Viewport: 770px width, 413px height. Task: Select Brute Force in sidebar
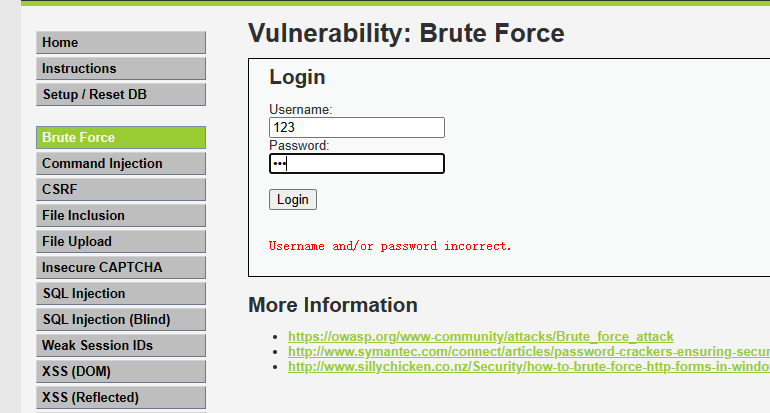tap(120, 138)
